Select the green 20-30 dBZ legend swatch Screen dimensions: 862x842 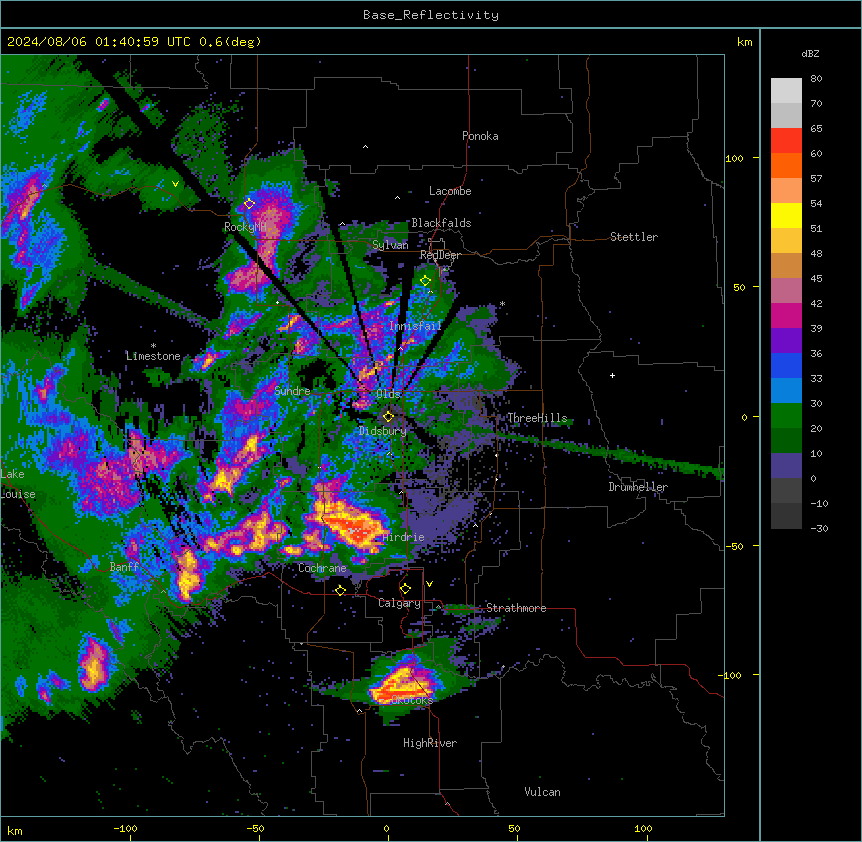click(786, 416)
